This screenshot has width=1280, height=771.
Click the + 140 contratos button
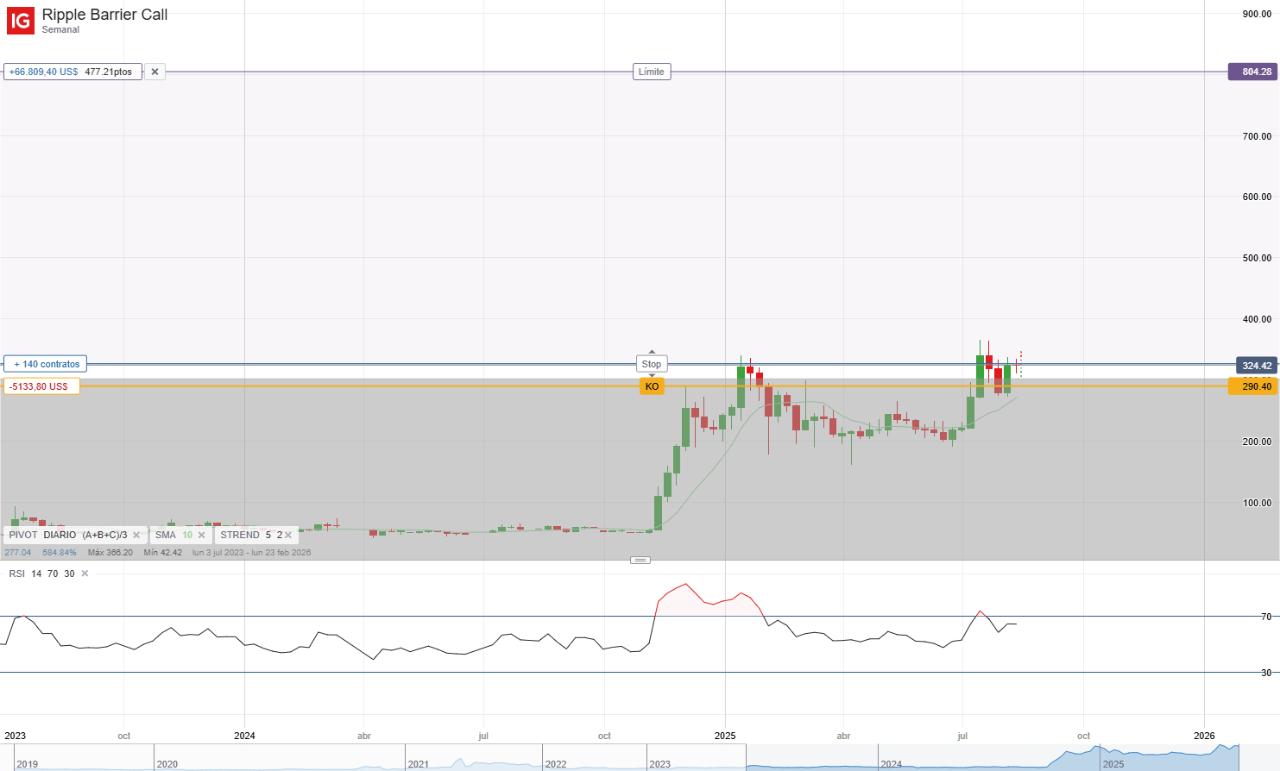[x=45, y=363]
